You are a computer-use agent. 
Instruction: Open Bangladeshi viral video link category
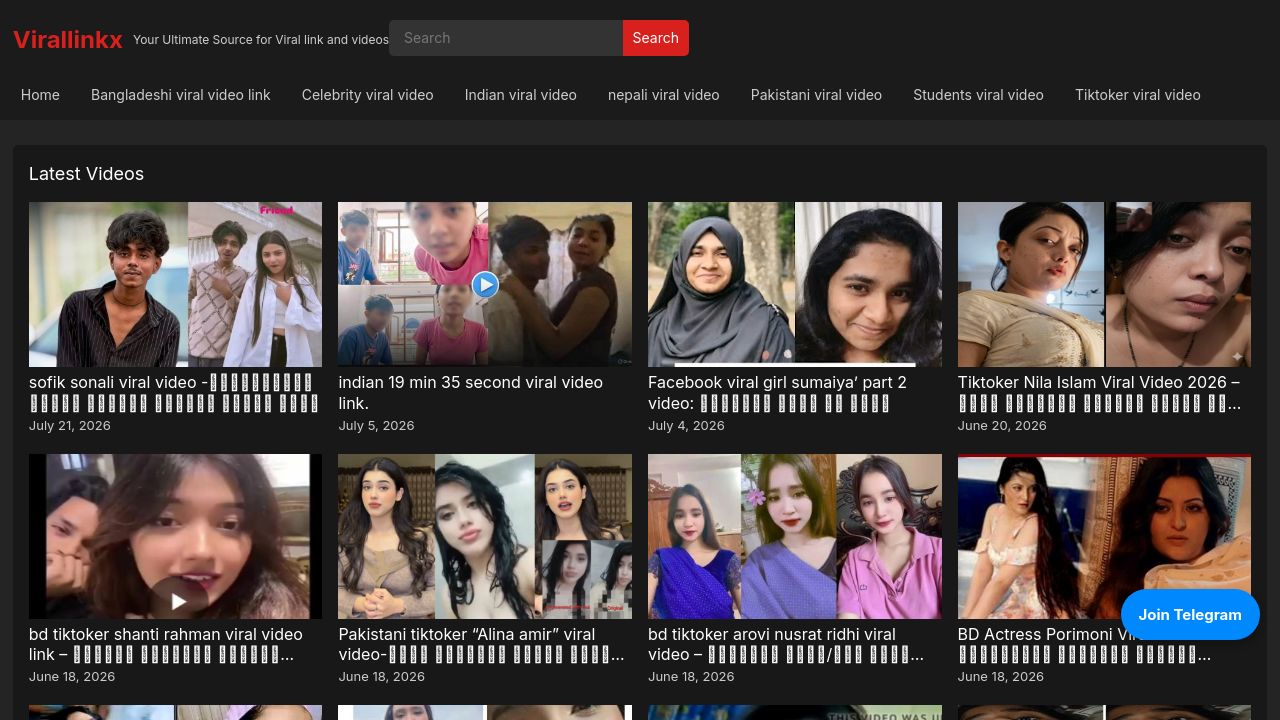[x=181, y=95]
